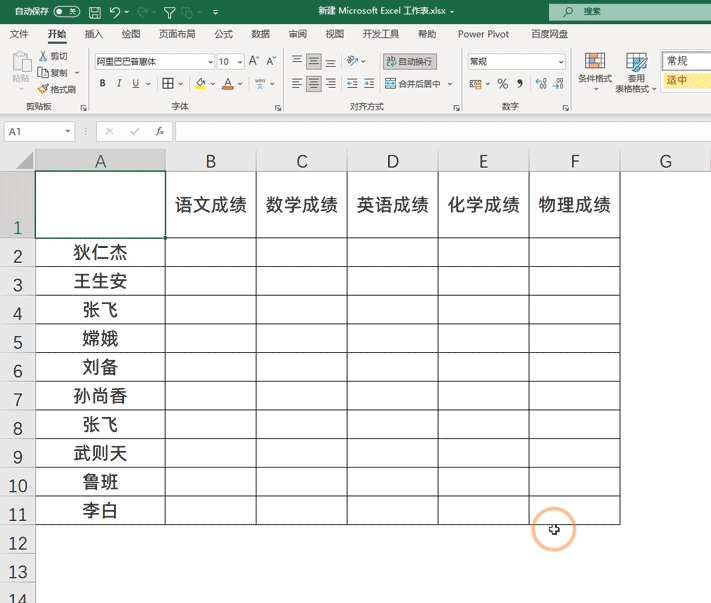Switch to the 公式 tab
The width and height of the screenshot is (711, 603).
pos(223,34)
